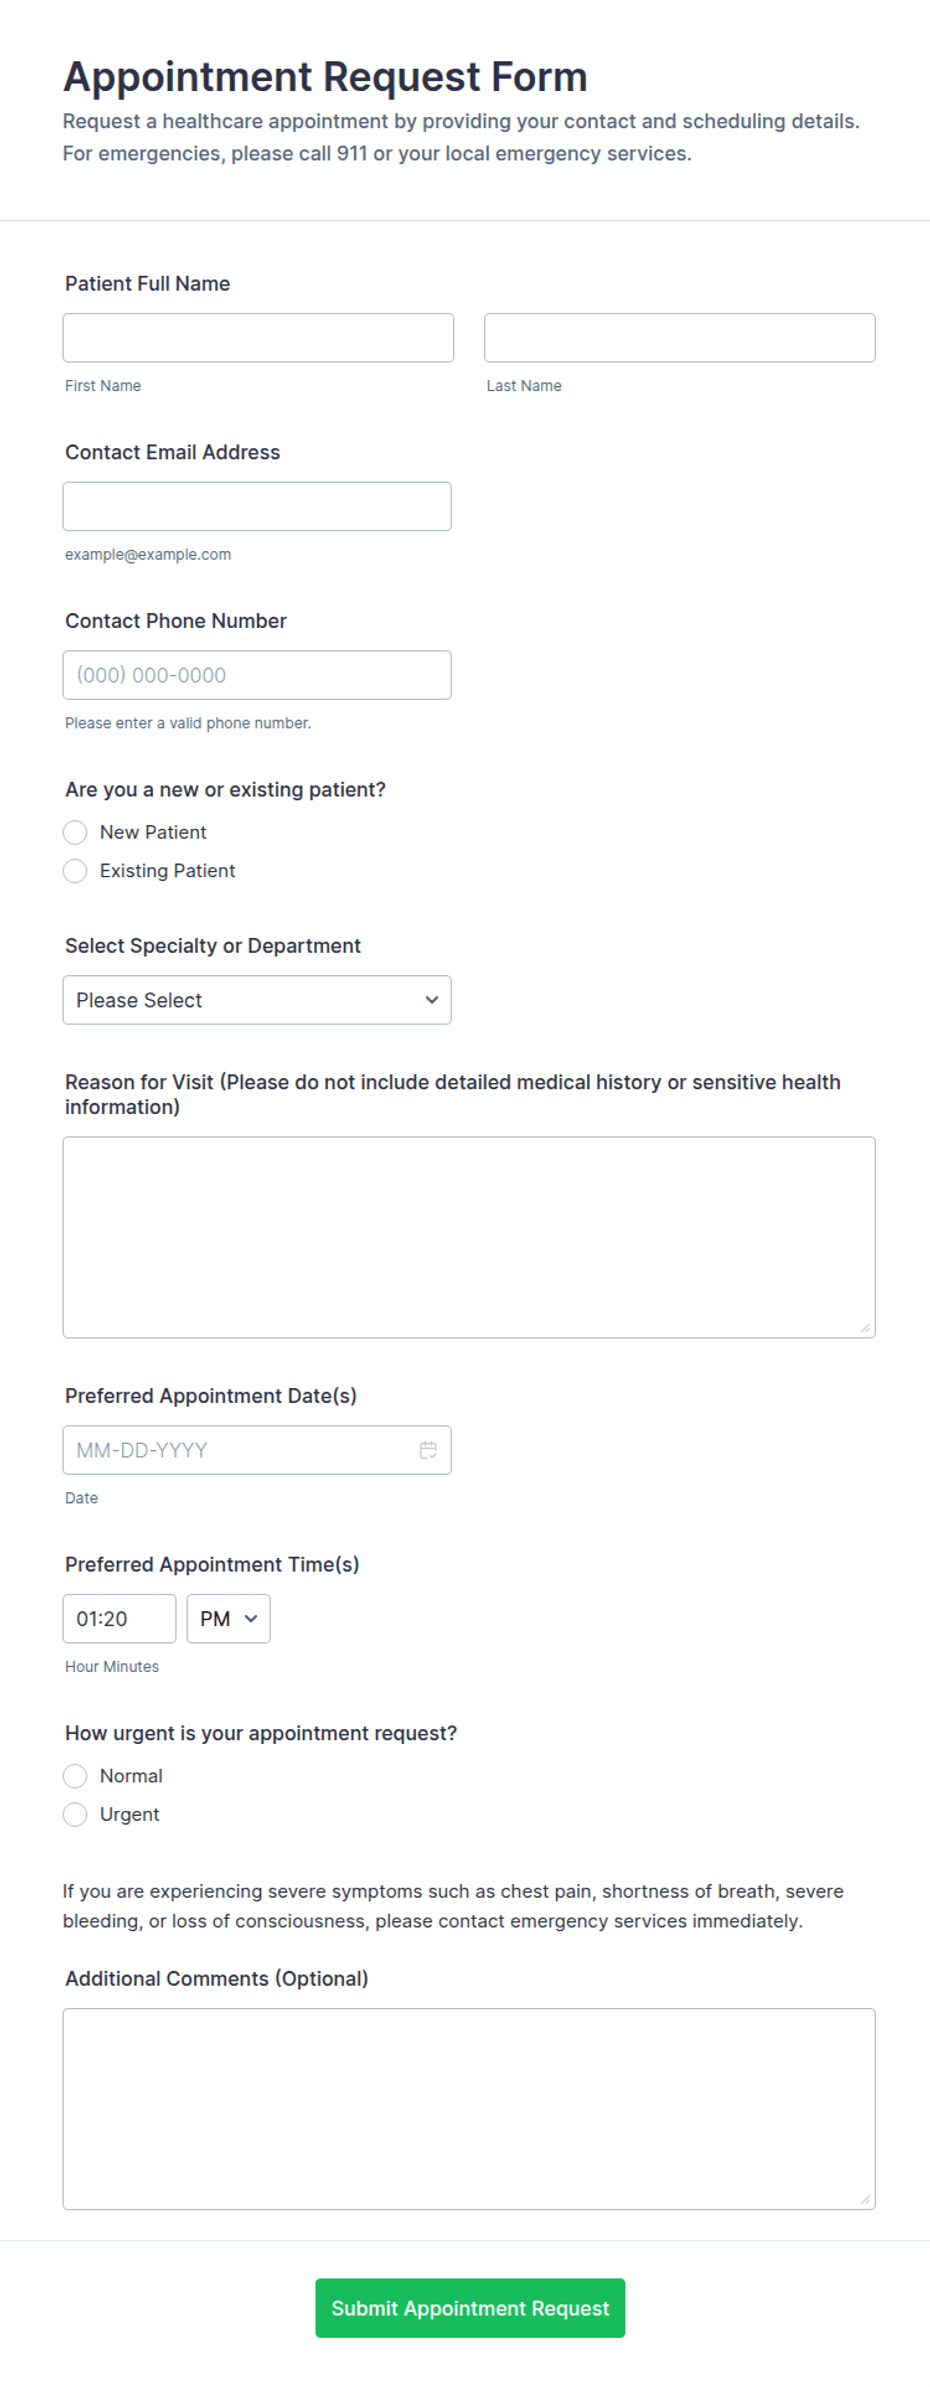This screenshot has height=2387, width=930.
Task: Focus the First Name input field
Action: tap(258, 338)
